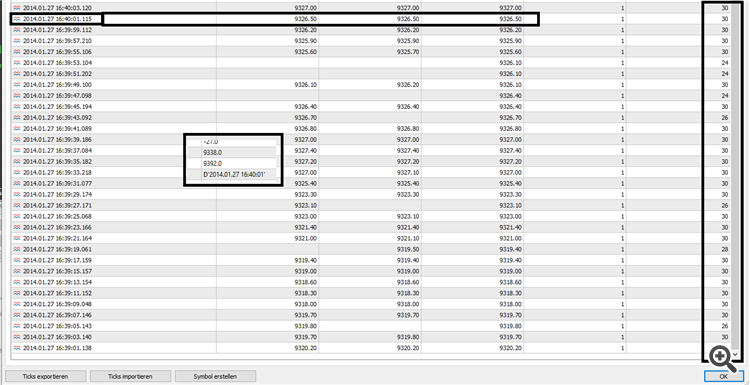This screenshot has width=750, height=385.
Task: Click the tick icon of row 16:40:01.115
Action: click(x=18, y=19)
